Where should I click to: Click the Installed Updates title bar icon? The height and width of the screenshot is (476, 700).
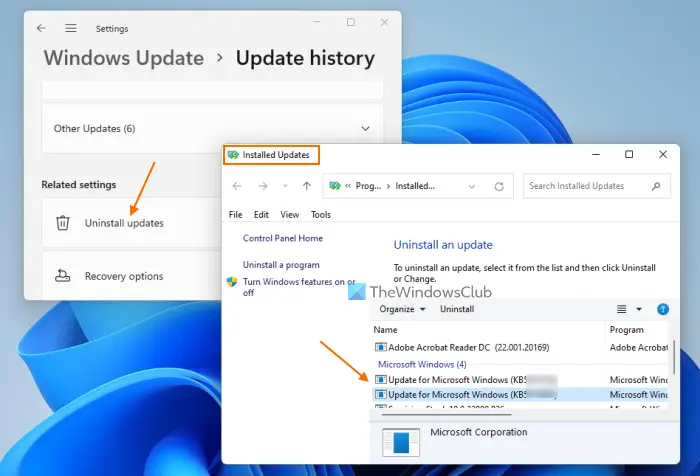click(233, 155)
